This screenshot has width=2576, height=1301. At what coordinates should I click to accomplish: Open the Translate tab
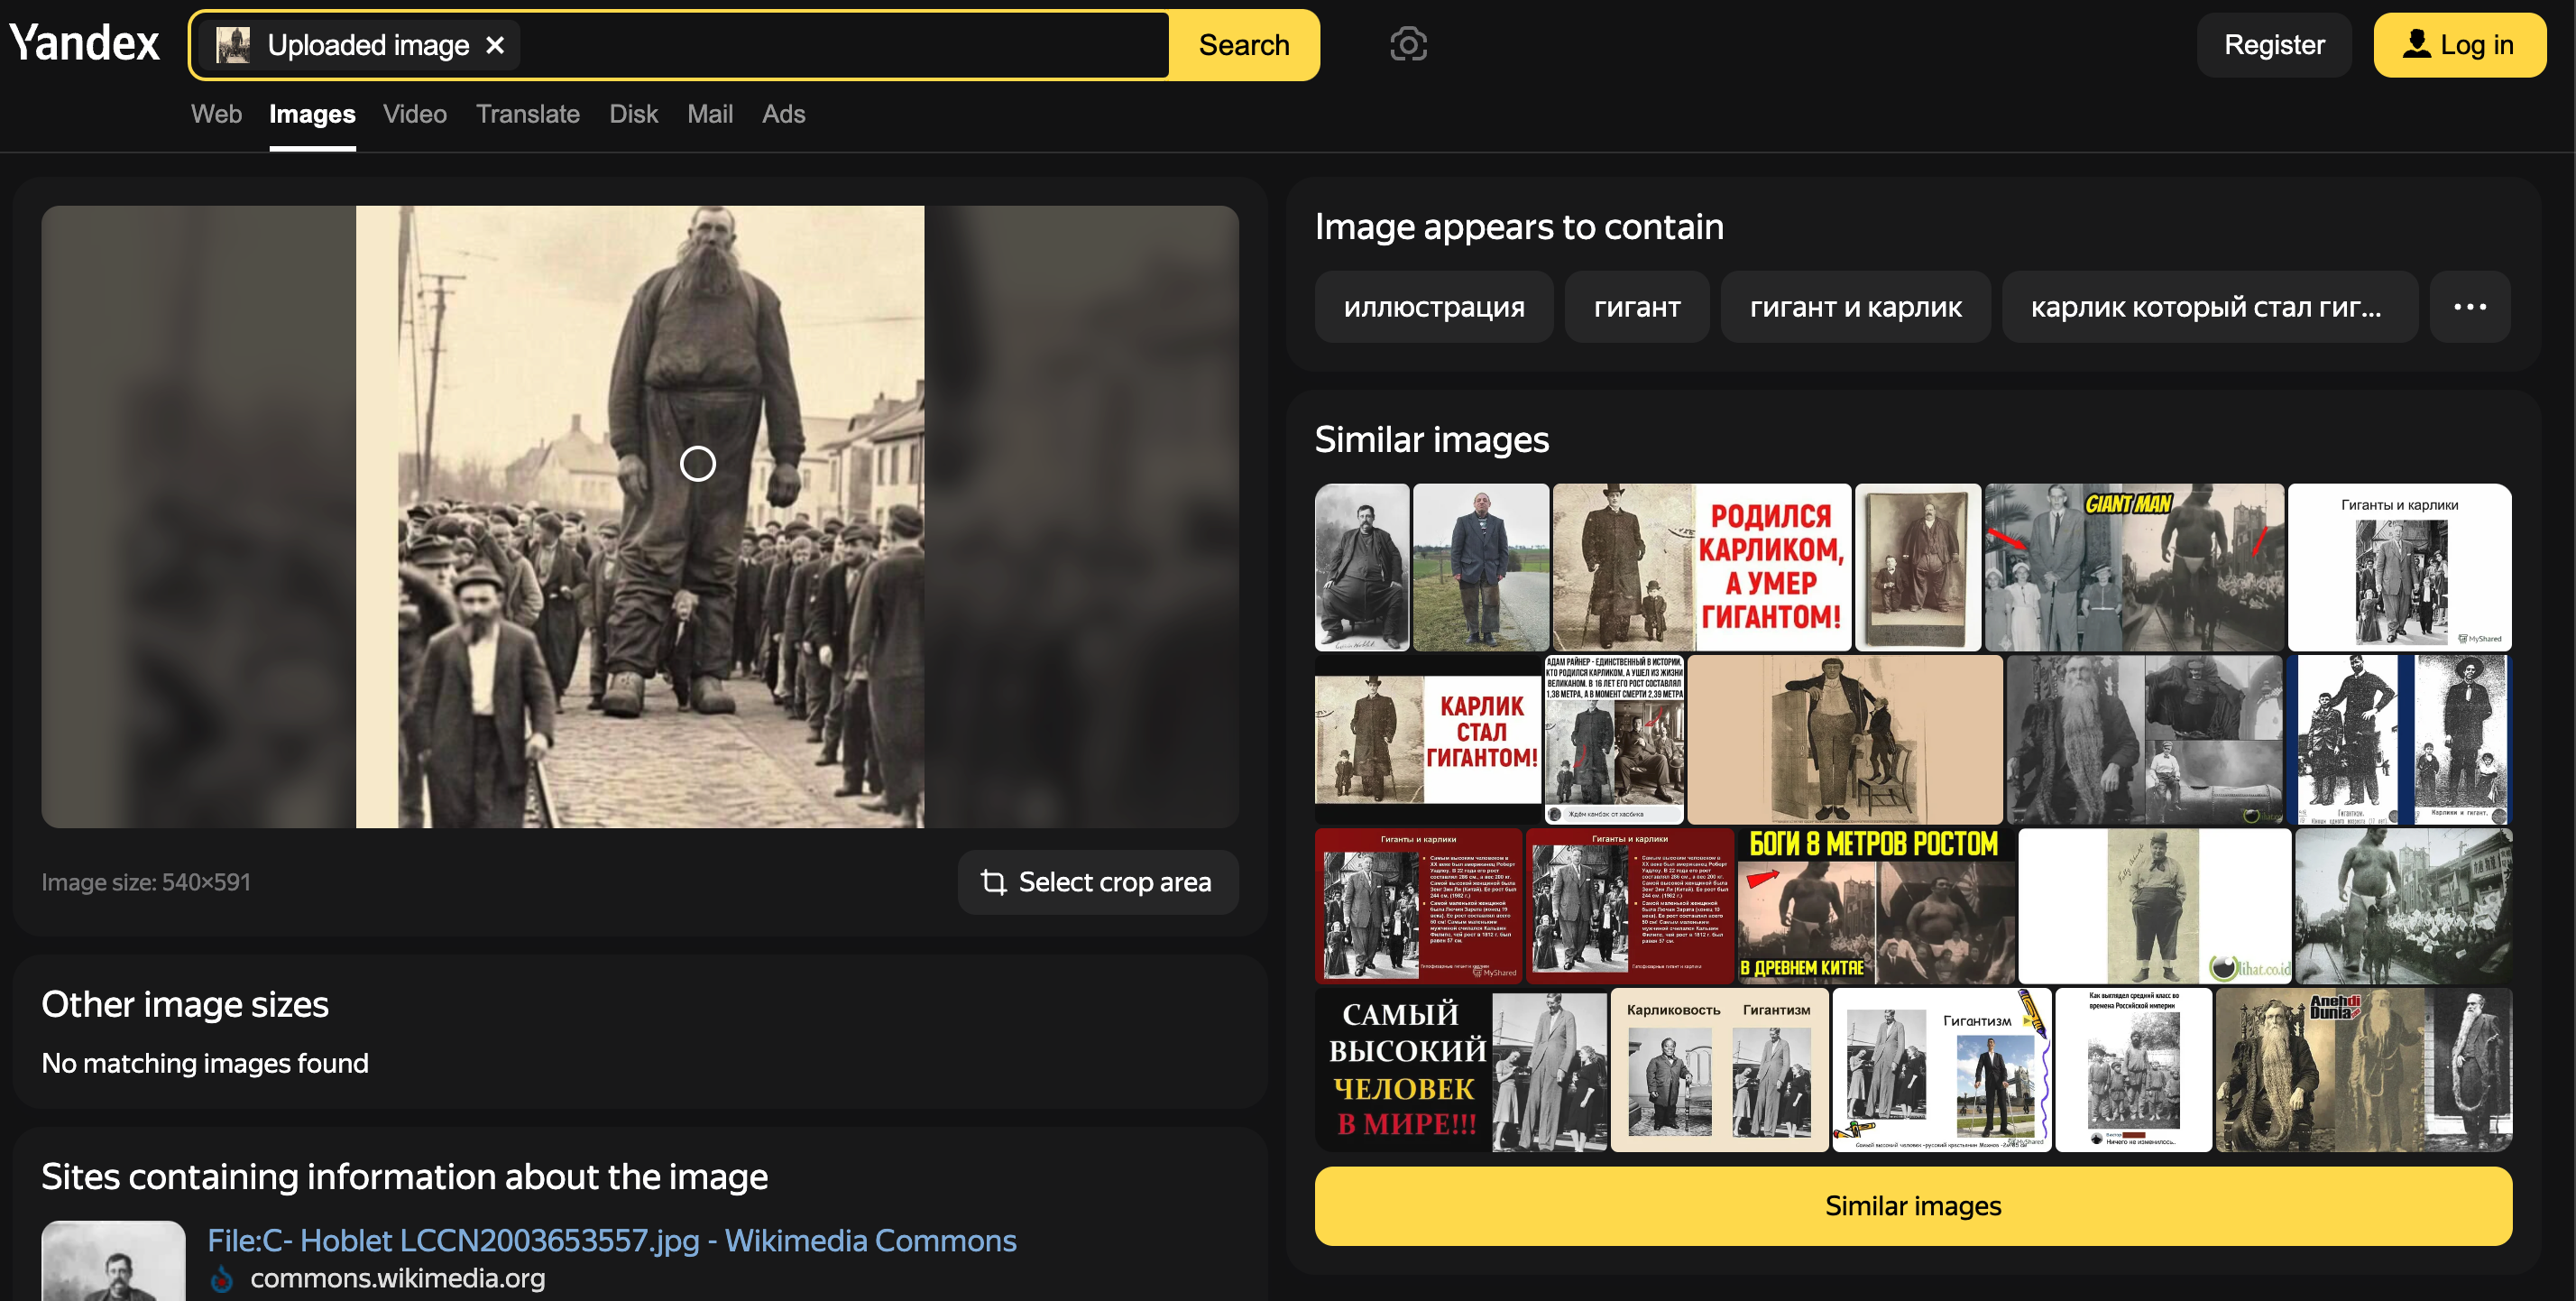pyautogui.click(x=527, y=114)
